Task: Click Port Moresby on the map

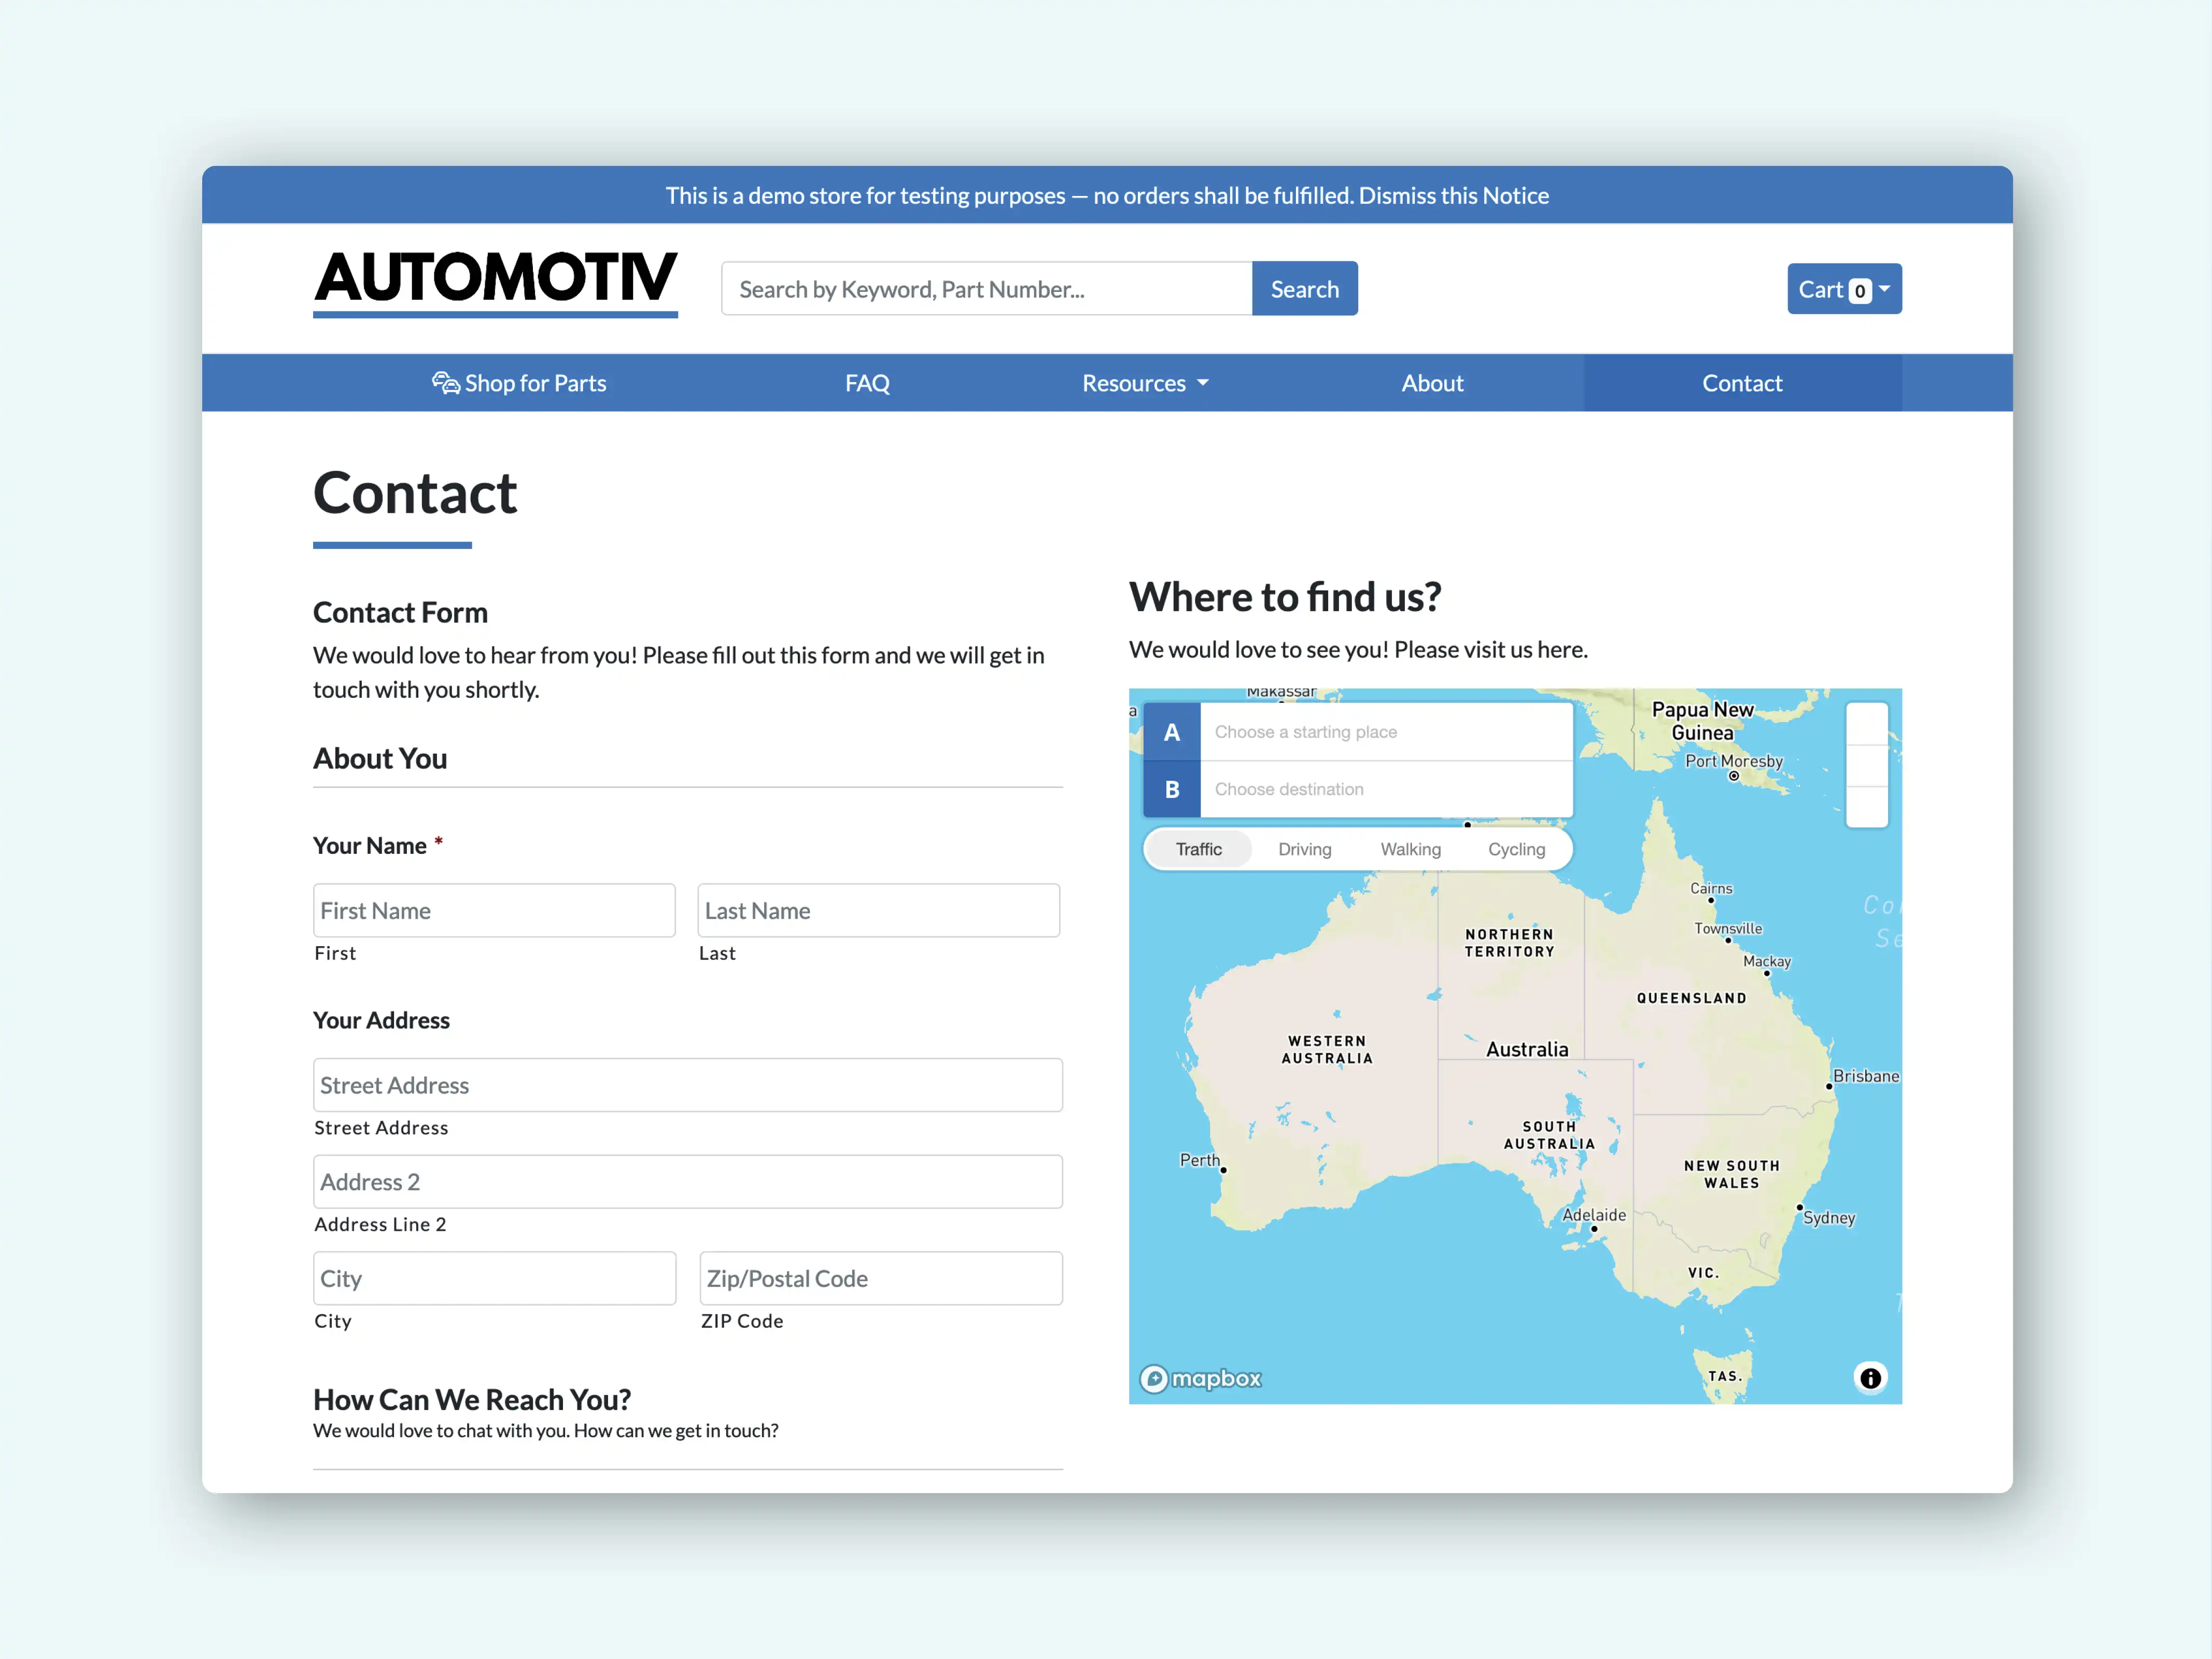Action: click(x=1734, y=761)
